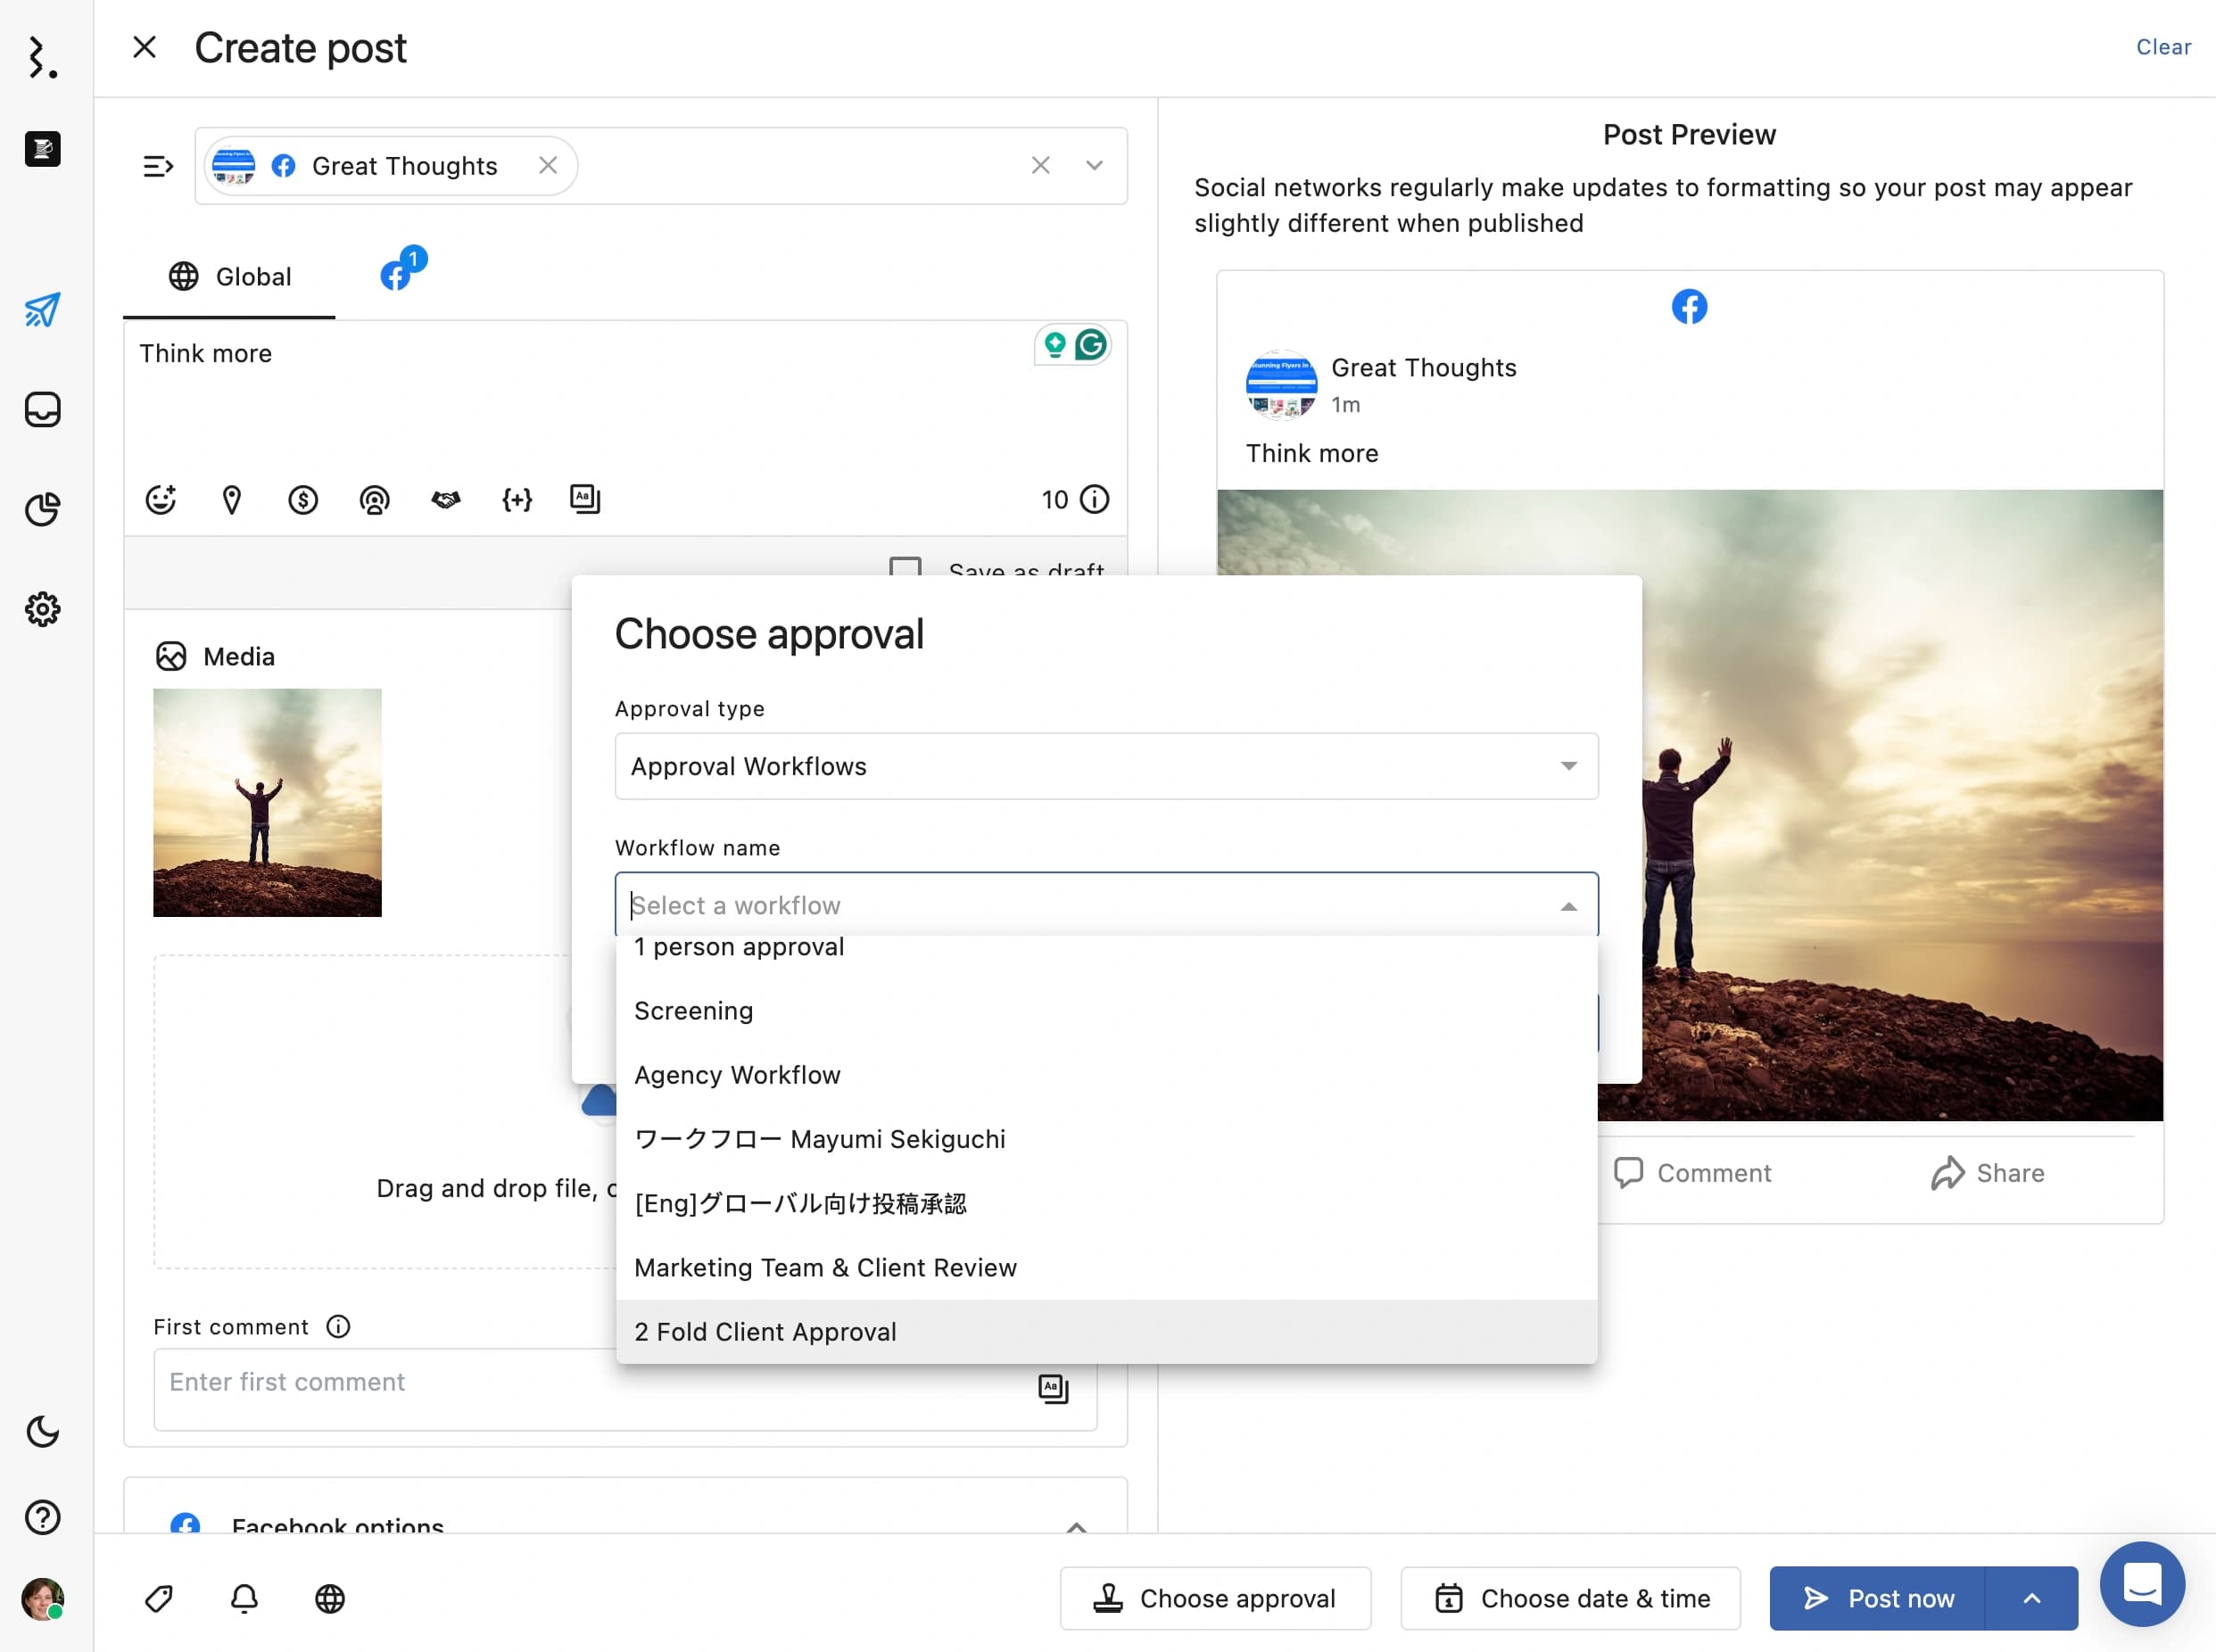
Task: Toggle dark mode with the moon icon
Action: pyautogui.click(x=42, y=1432)
